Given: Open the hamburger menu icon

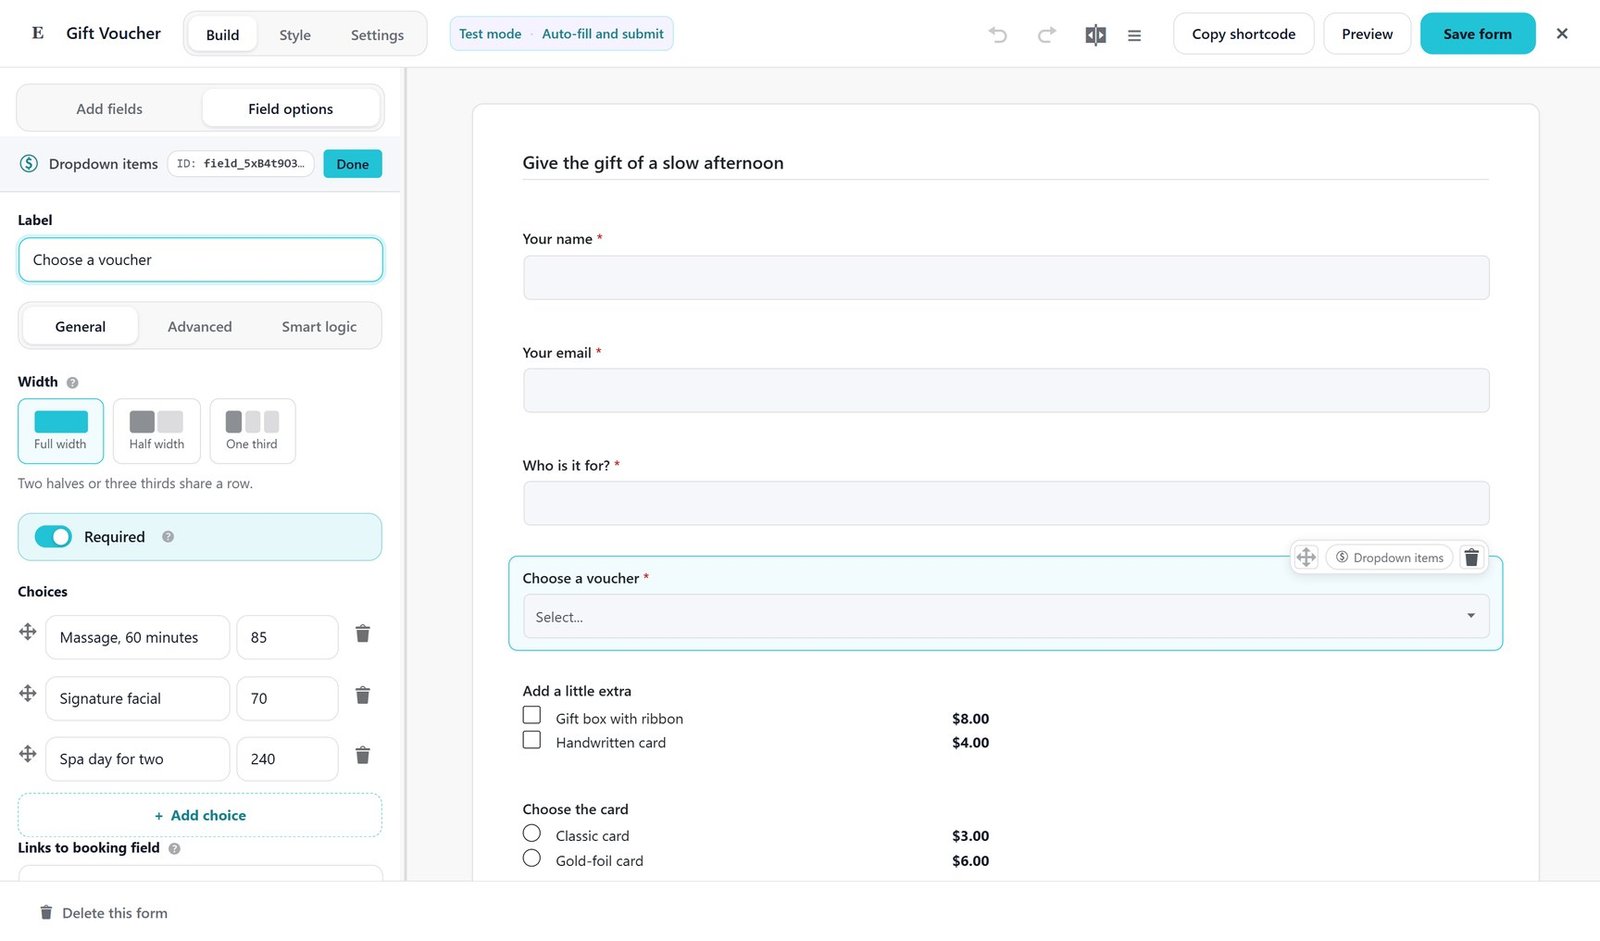Looking at the screenshot, I should click(x=1134, y=35).
